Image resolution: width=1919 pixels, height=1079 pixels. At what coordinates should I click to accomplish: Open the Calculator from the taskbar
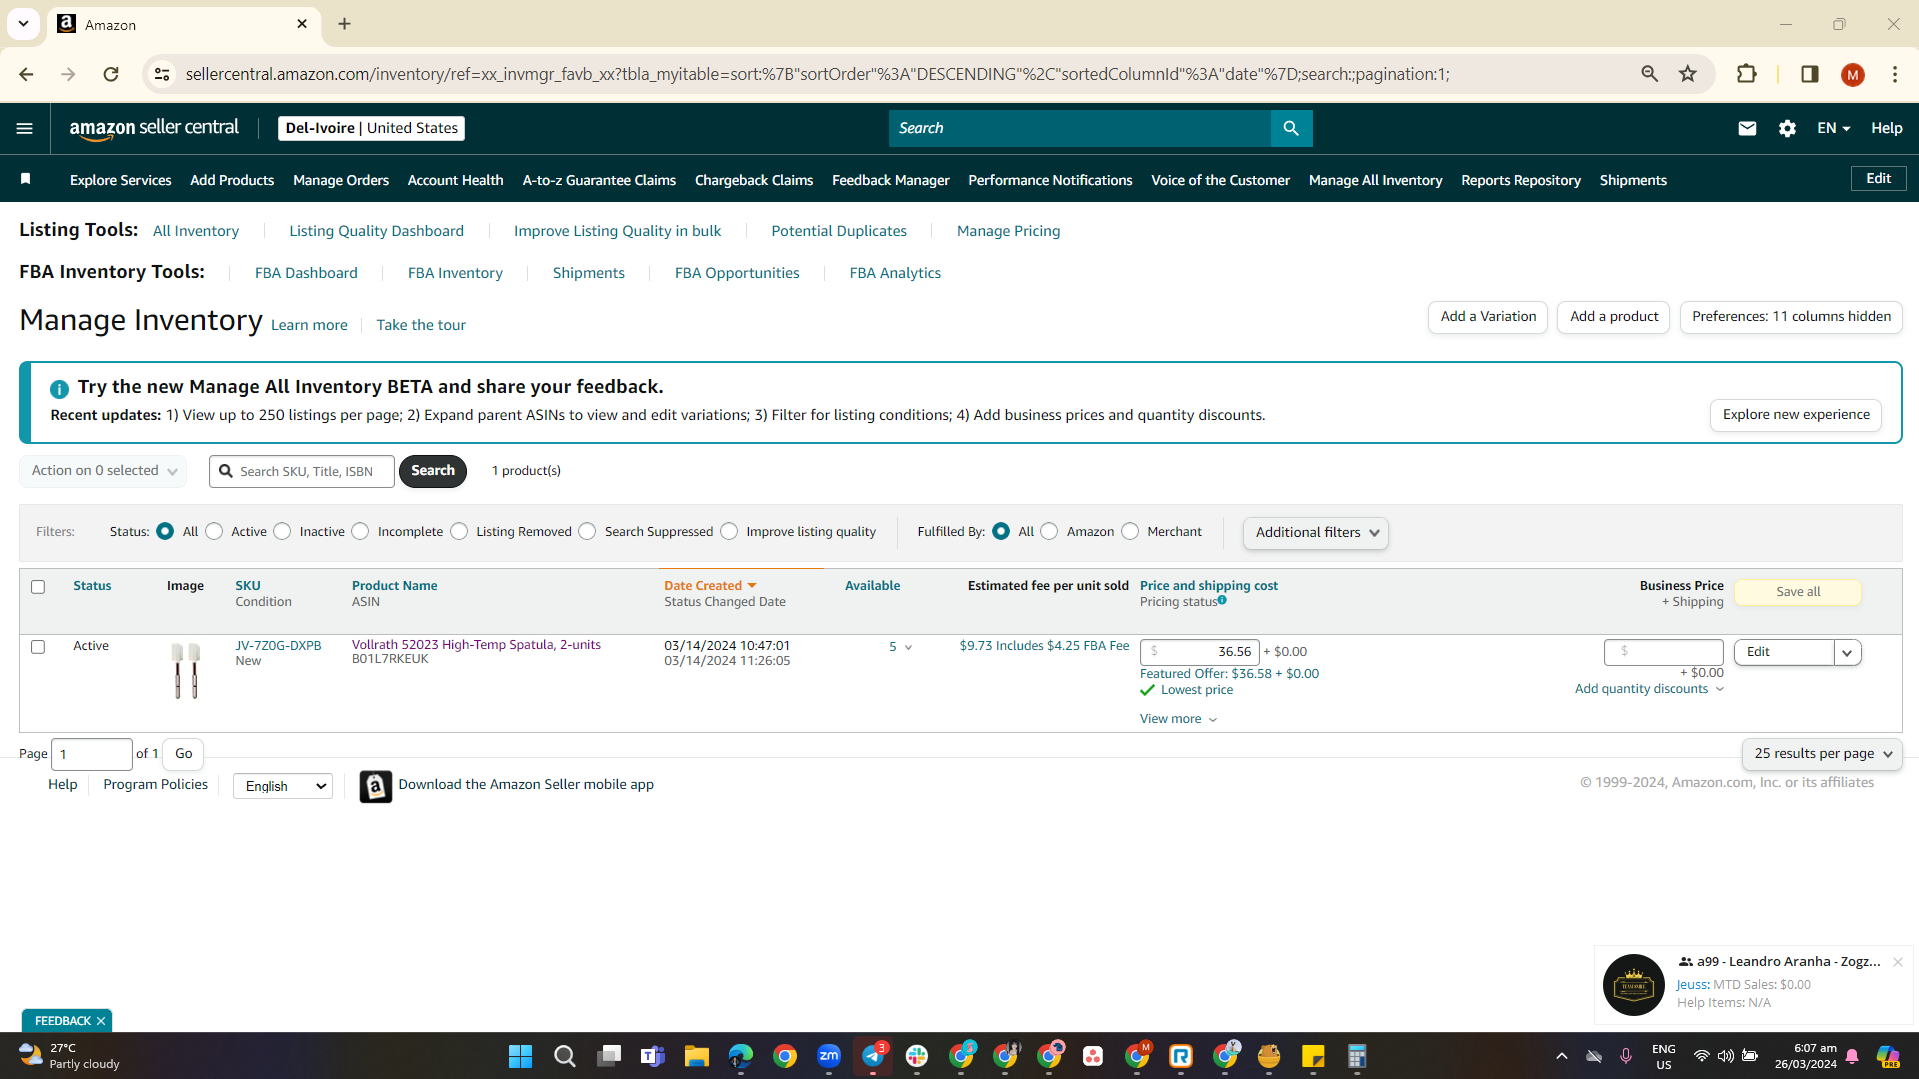click(x=1357, y=1056)
